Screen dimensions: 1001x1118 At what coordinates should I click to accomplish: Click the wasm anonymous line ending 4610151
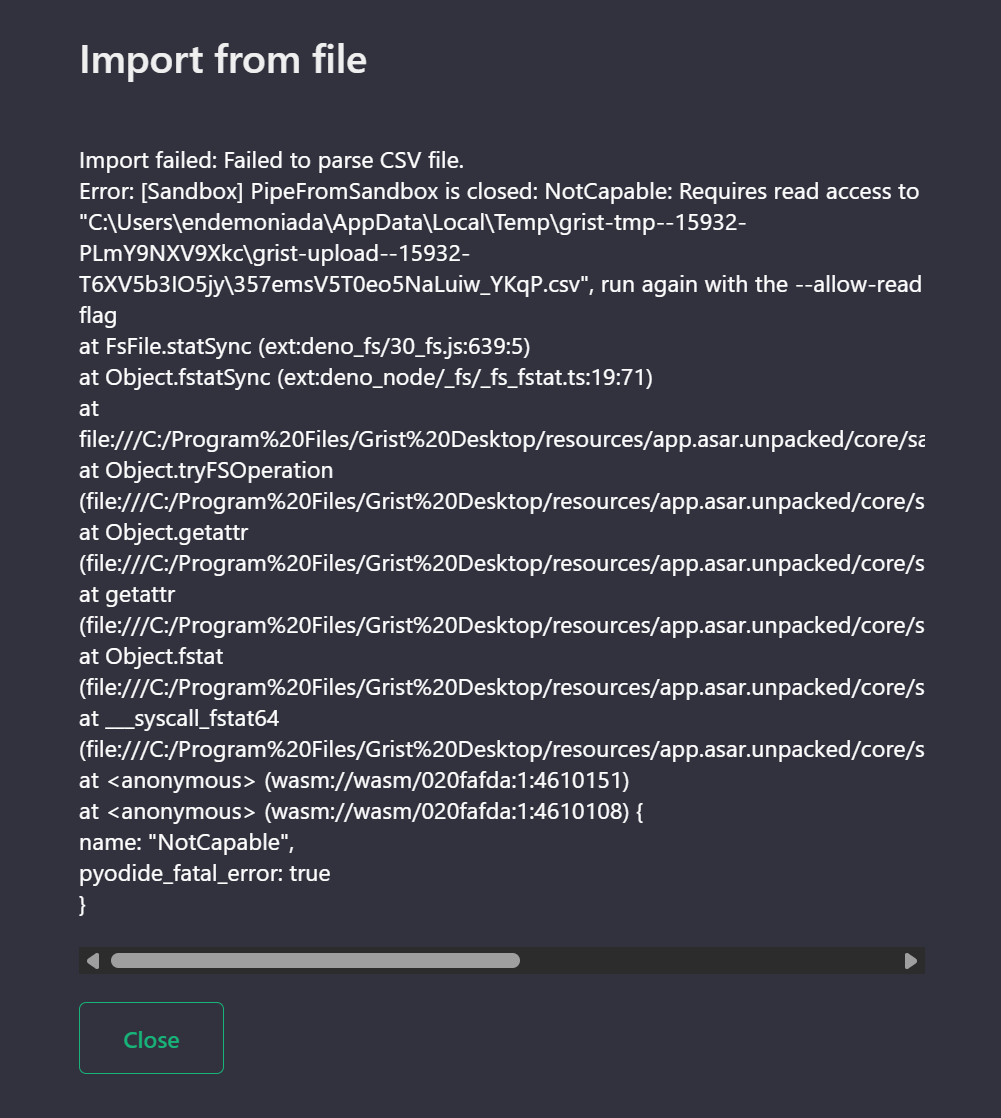[354, 781]
